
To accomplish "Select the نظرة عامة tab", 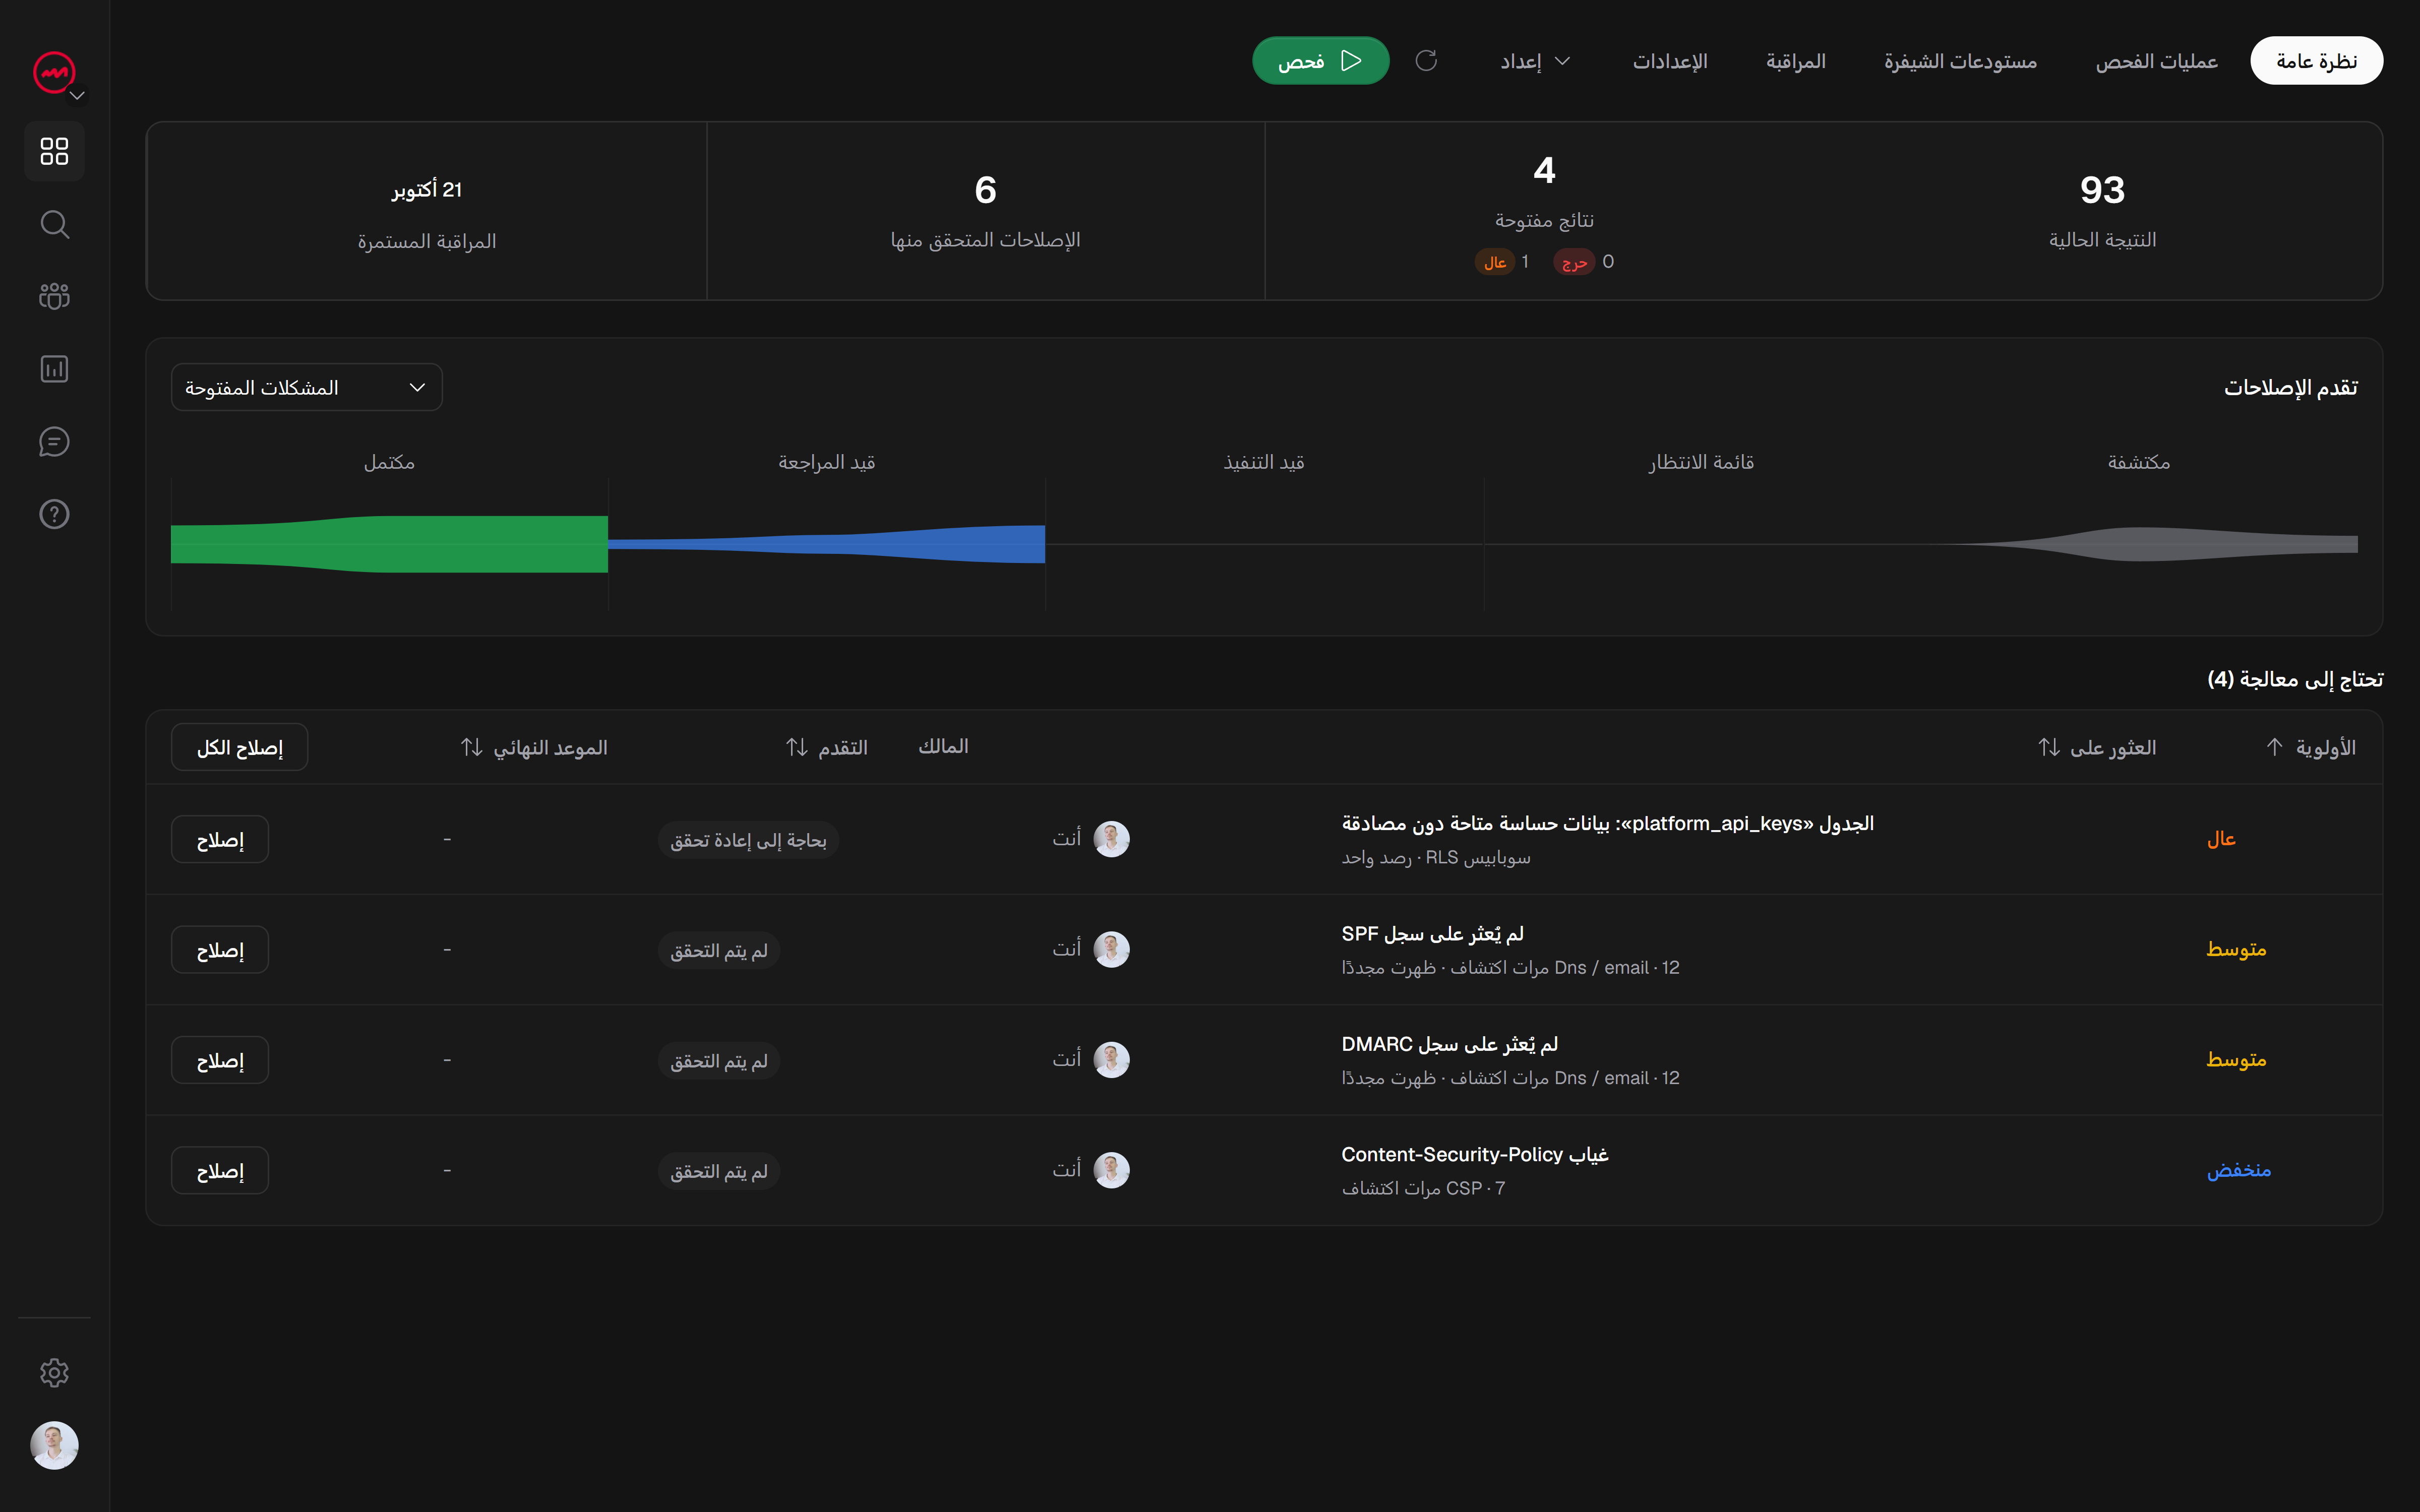I will coord(2316,61).
